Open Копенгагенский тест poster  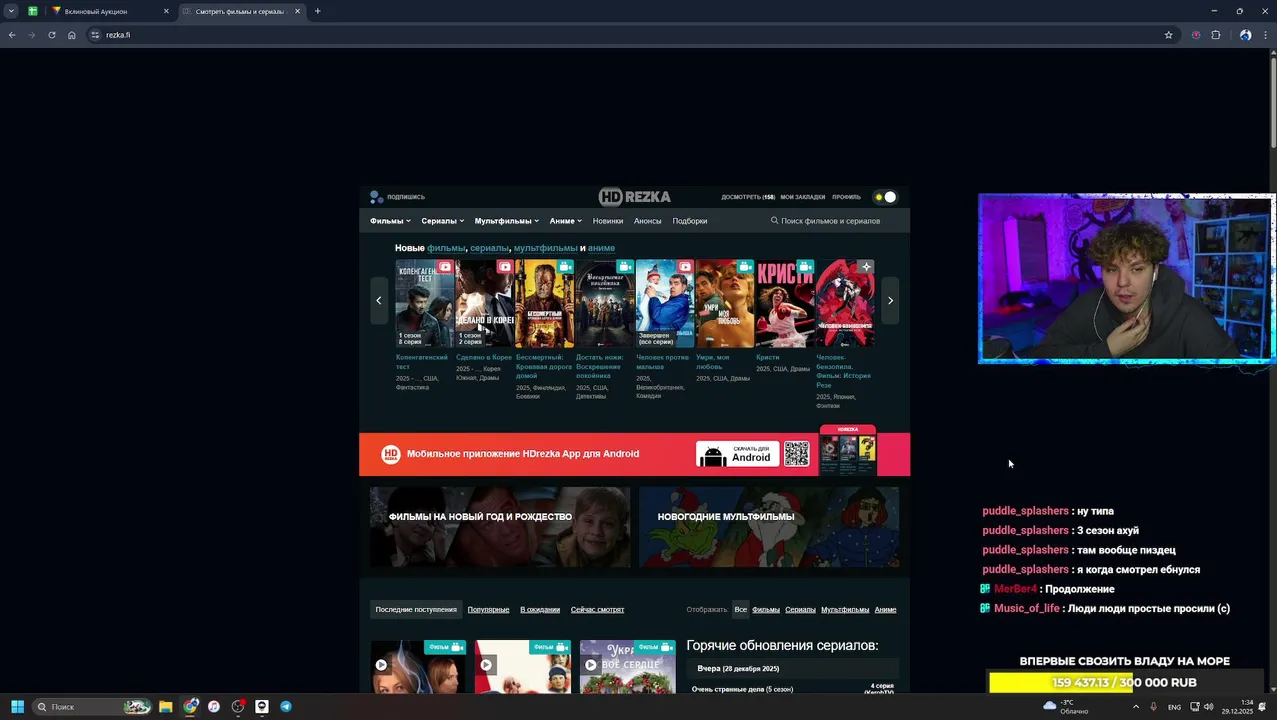425,303
